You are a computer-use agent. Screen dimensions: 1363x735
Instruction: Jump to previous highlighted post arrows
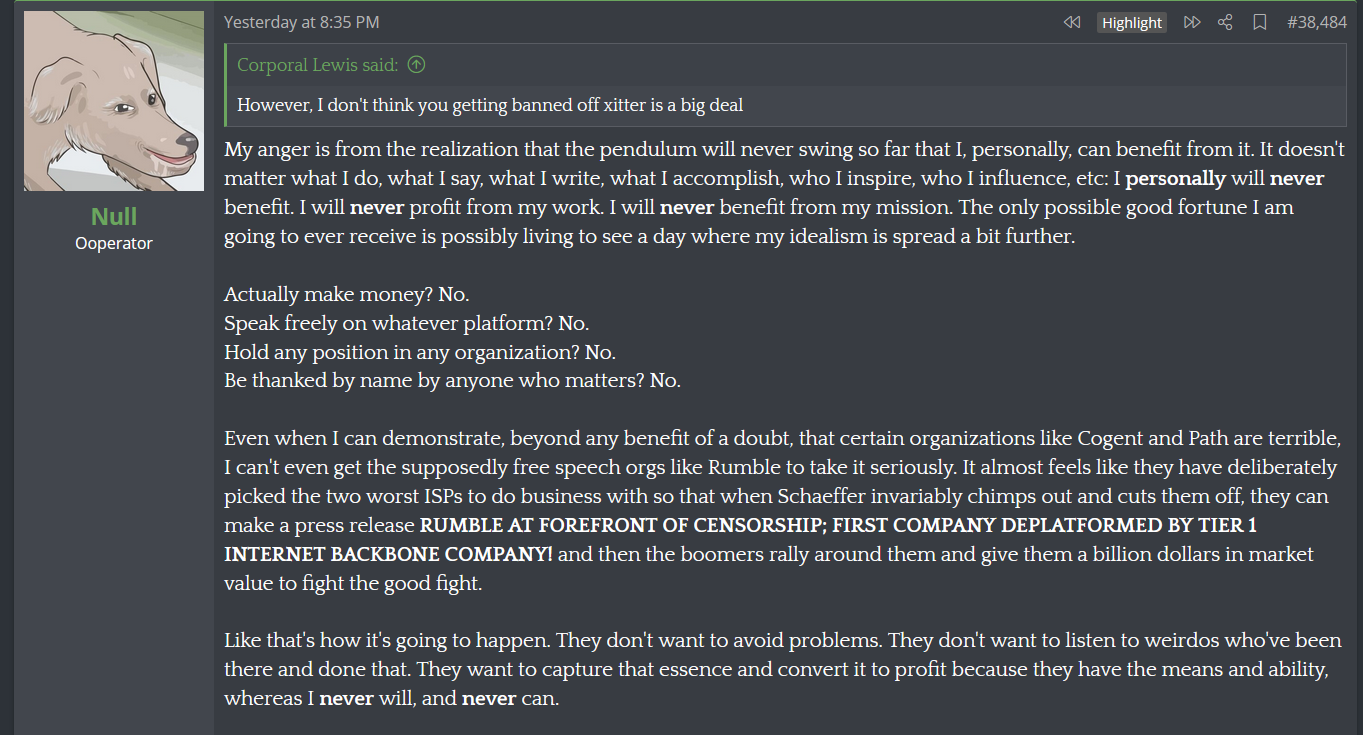pyautogui.click(x=1072, y=22)
